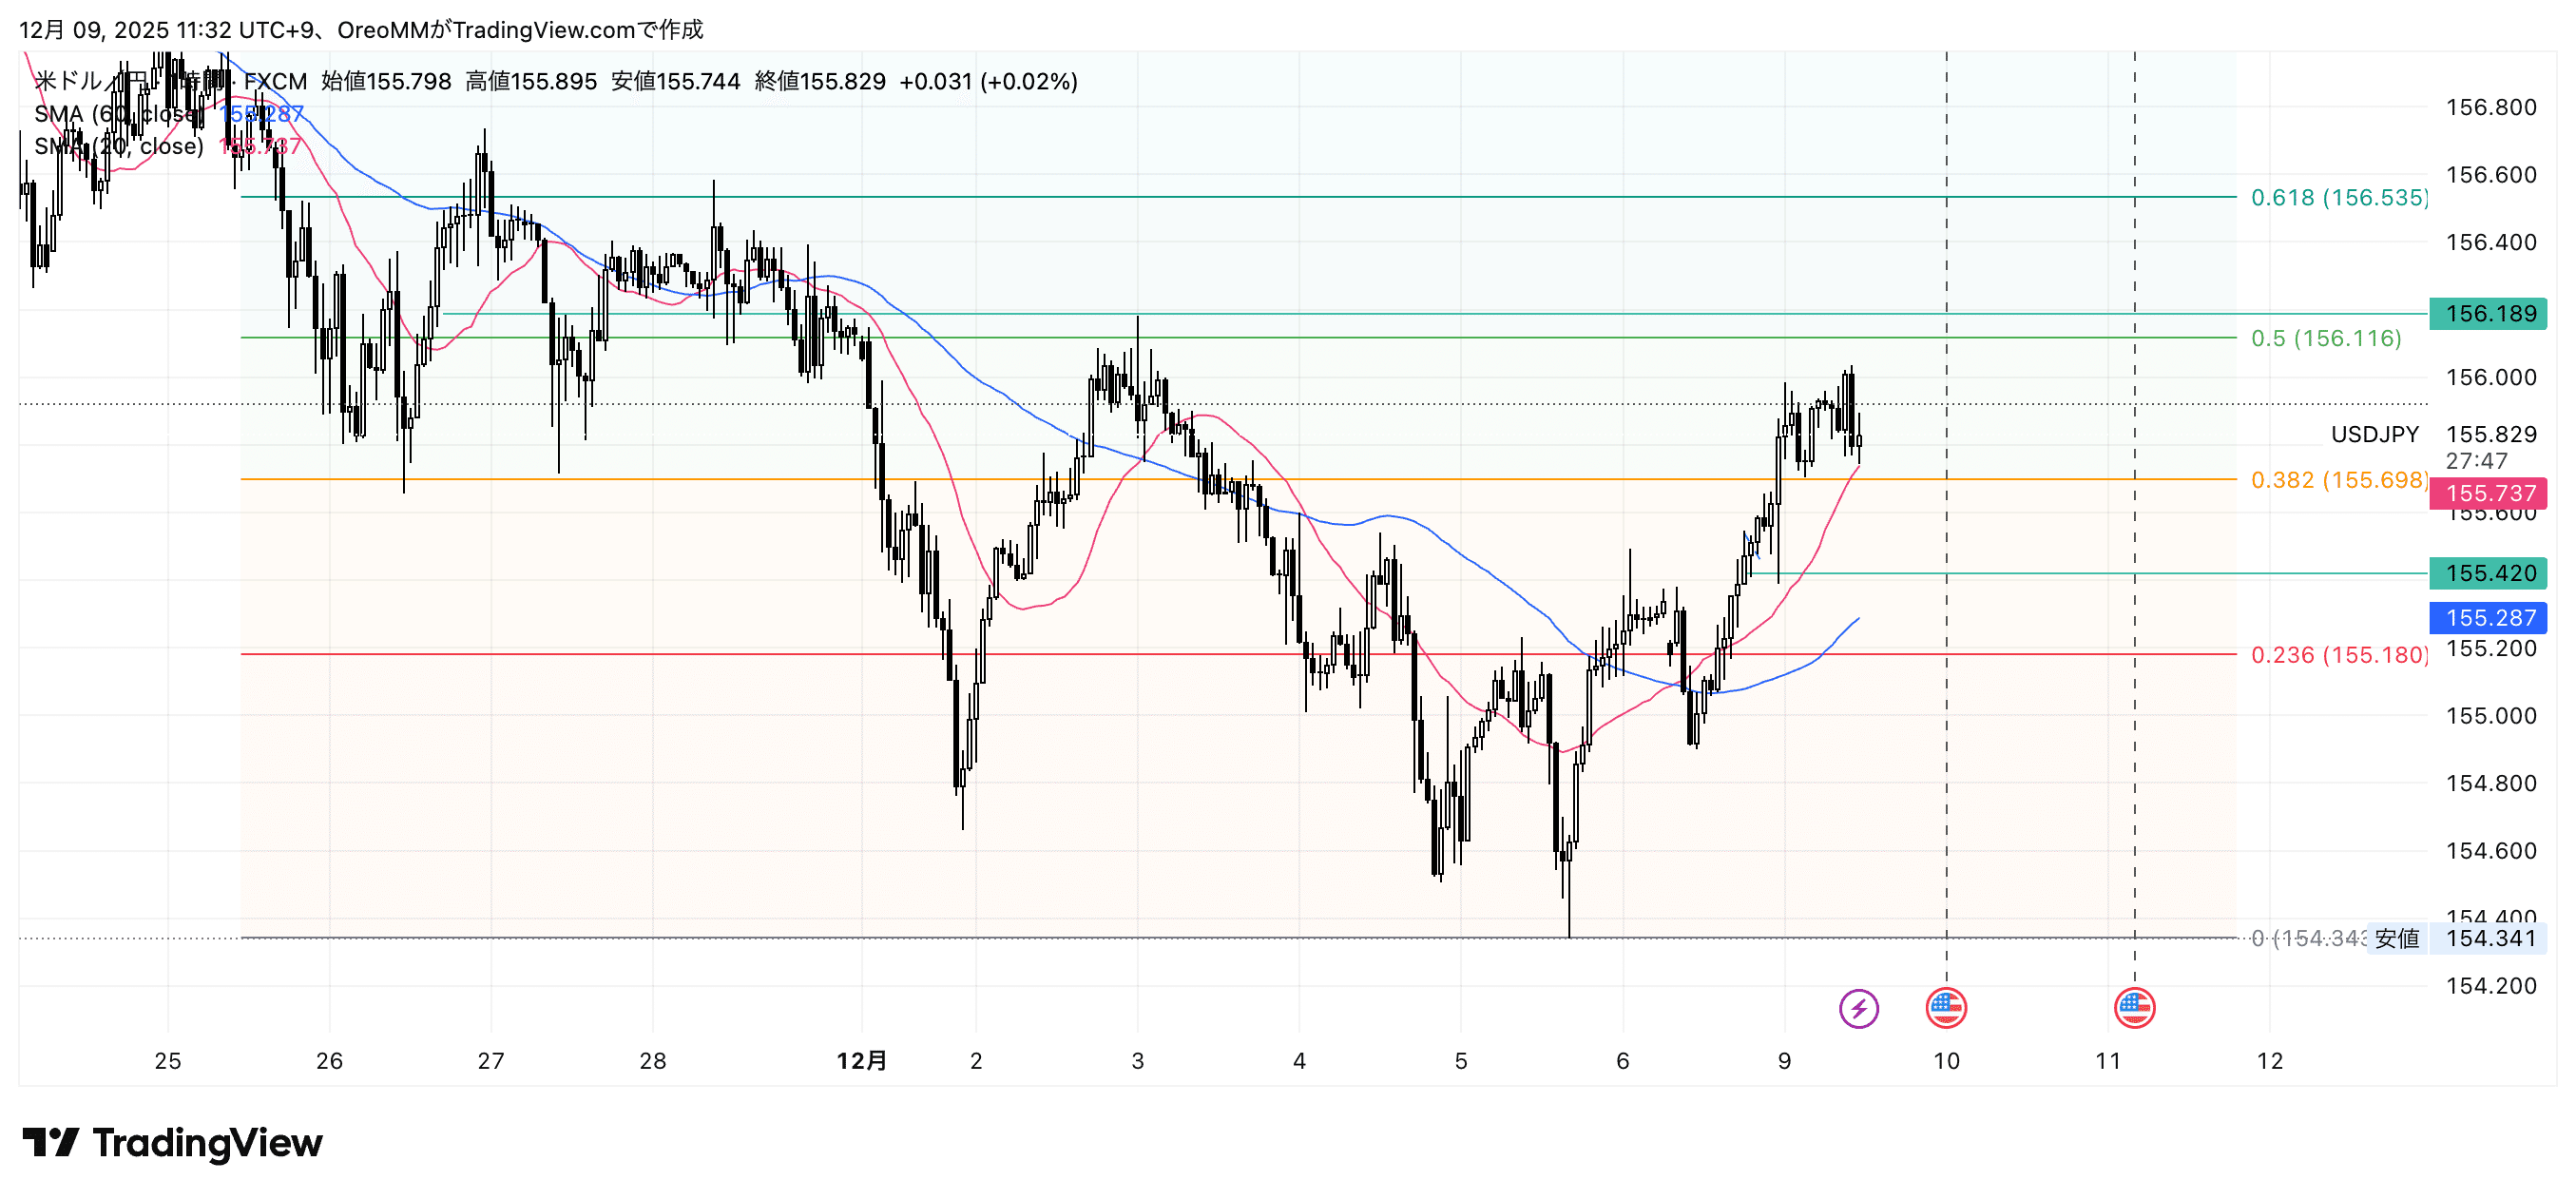Click the 0.236 (155.180) Fibonacci label

(x=2338, y=655)
